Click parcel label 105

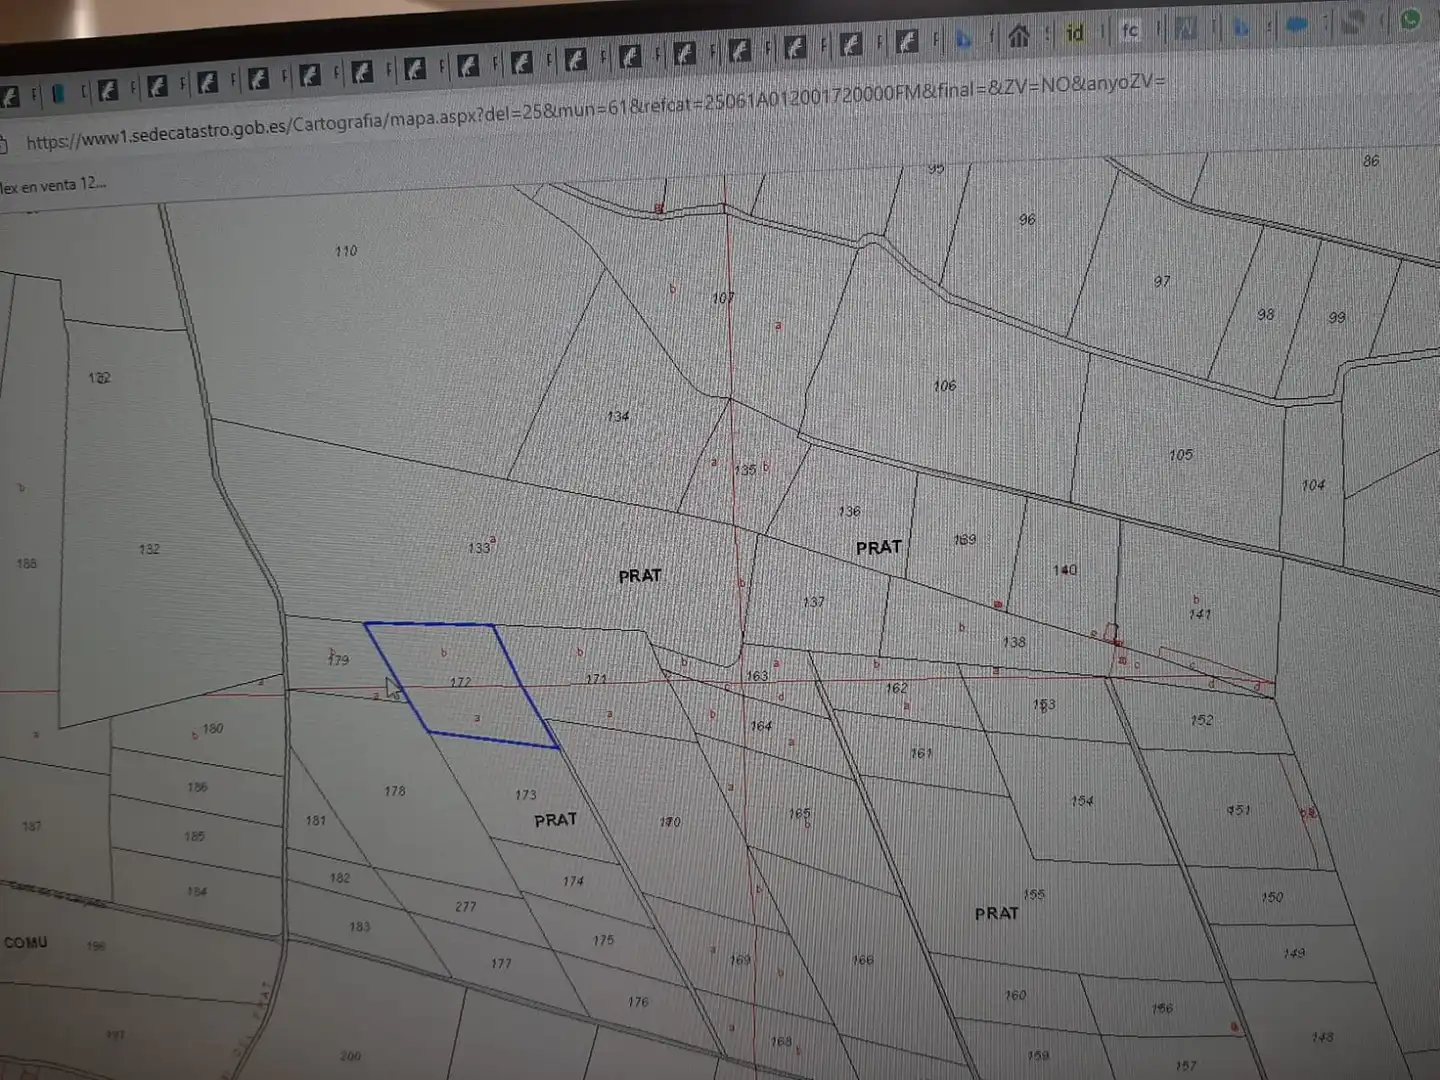tap(1181, 456)
